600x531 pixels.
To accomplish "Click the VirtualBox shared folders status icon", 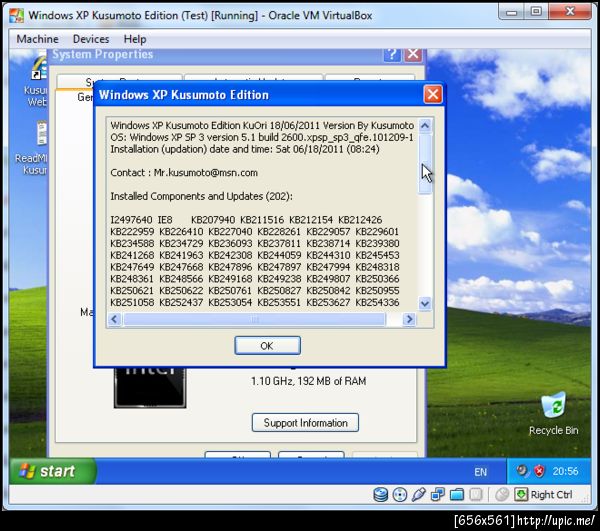I will [457, 495].
